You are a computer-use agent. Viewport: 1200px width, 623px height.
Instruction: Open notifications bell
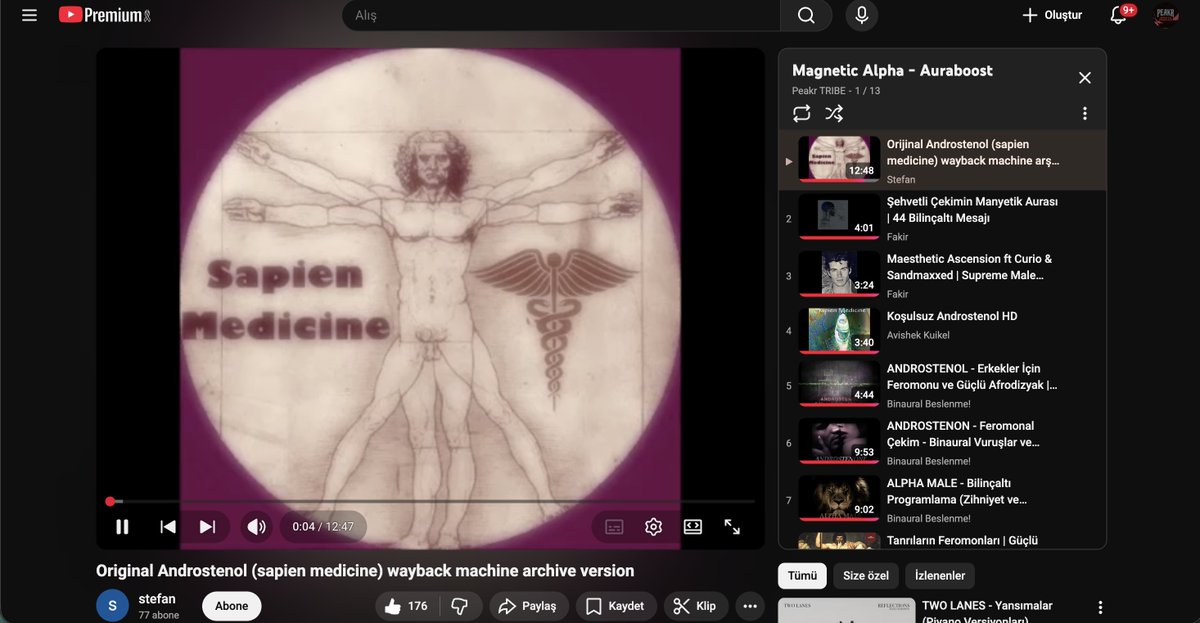[x=1119, y=15]
